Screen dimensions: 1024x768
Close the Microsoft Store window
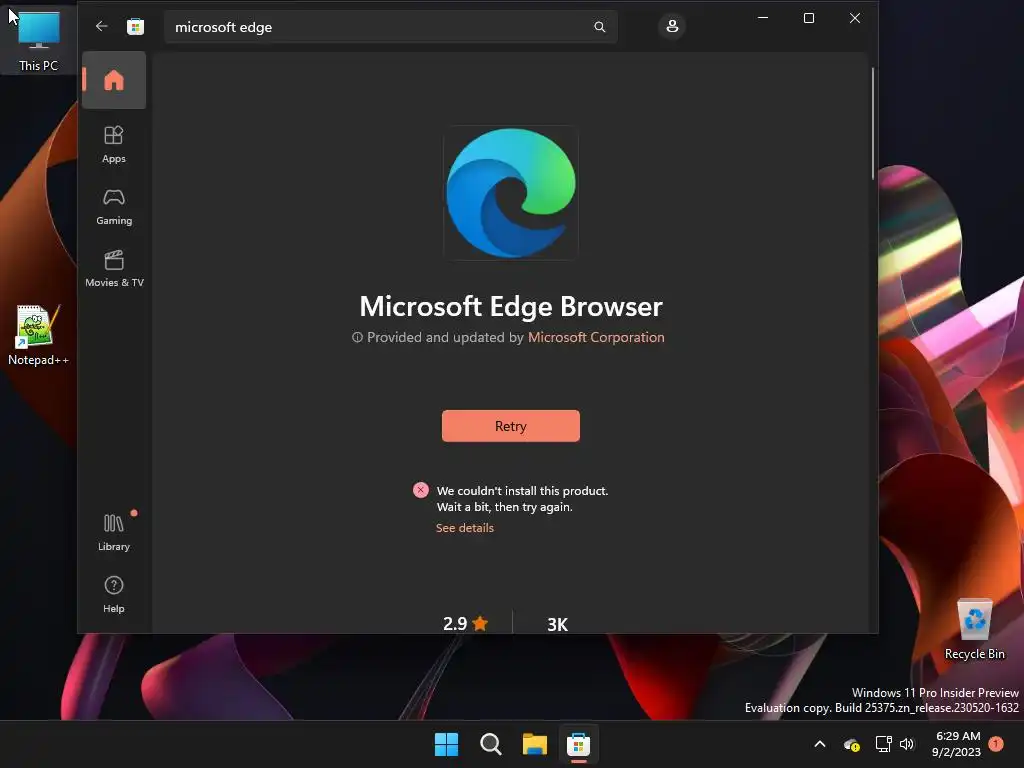854,18
